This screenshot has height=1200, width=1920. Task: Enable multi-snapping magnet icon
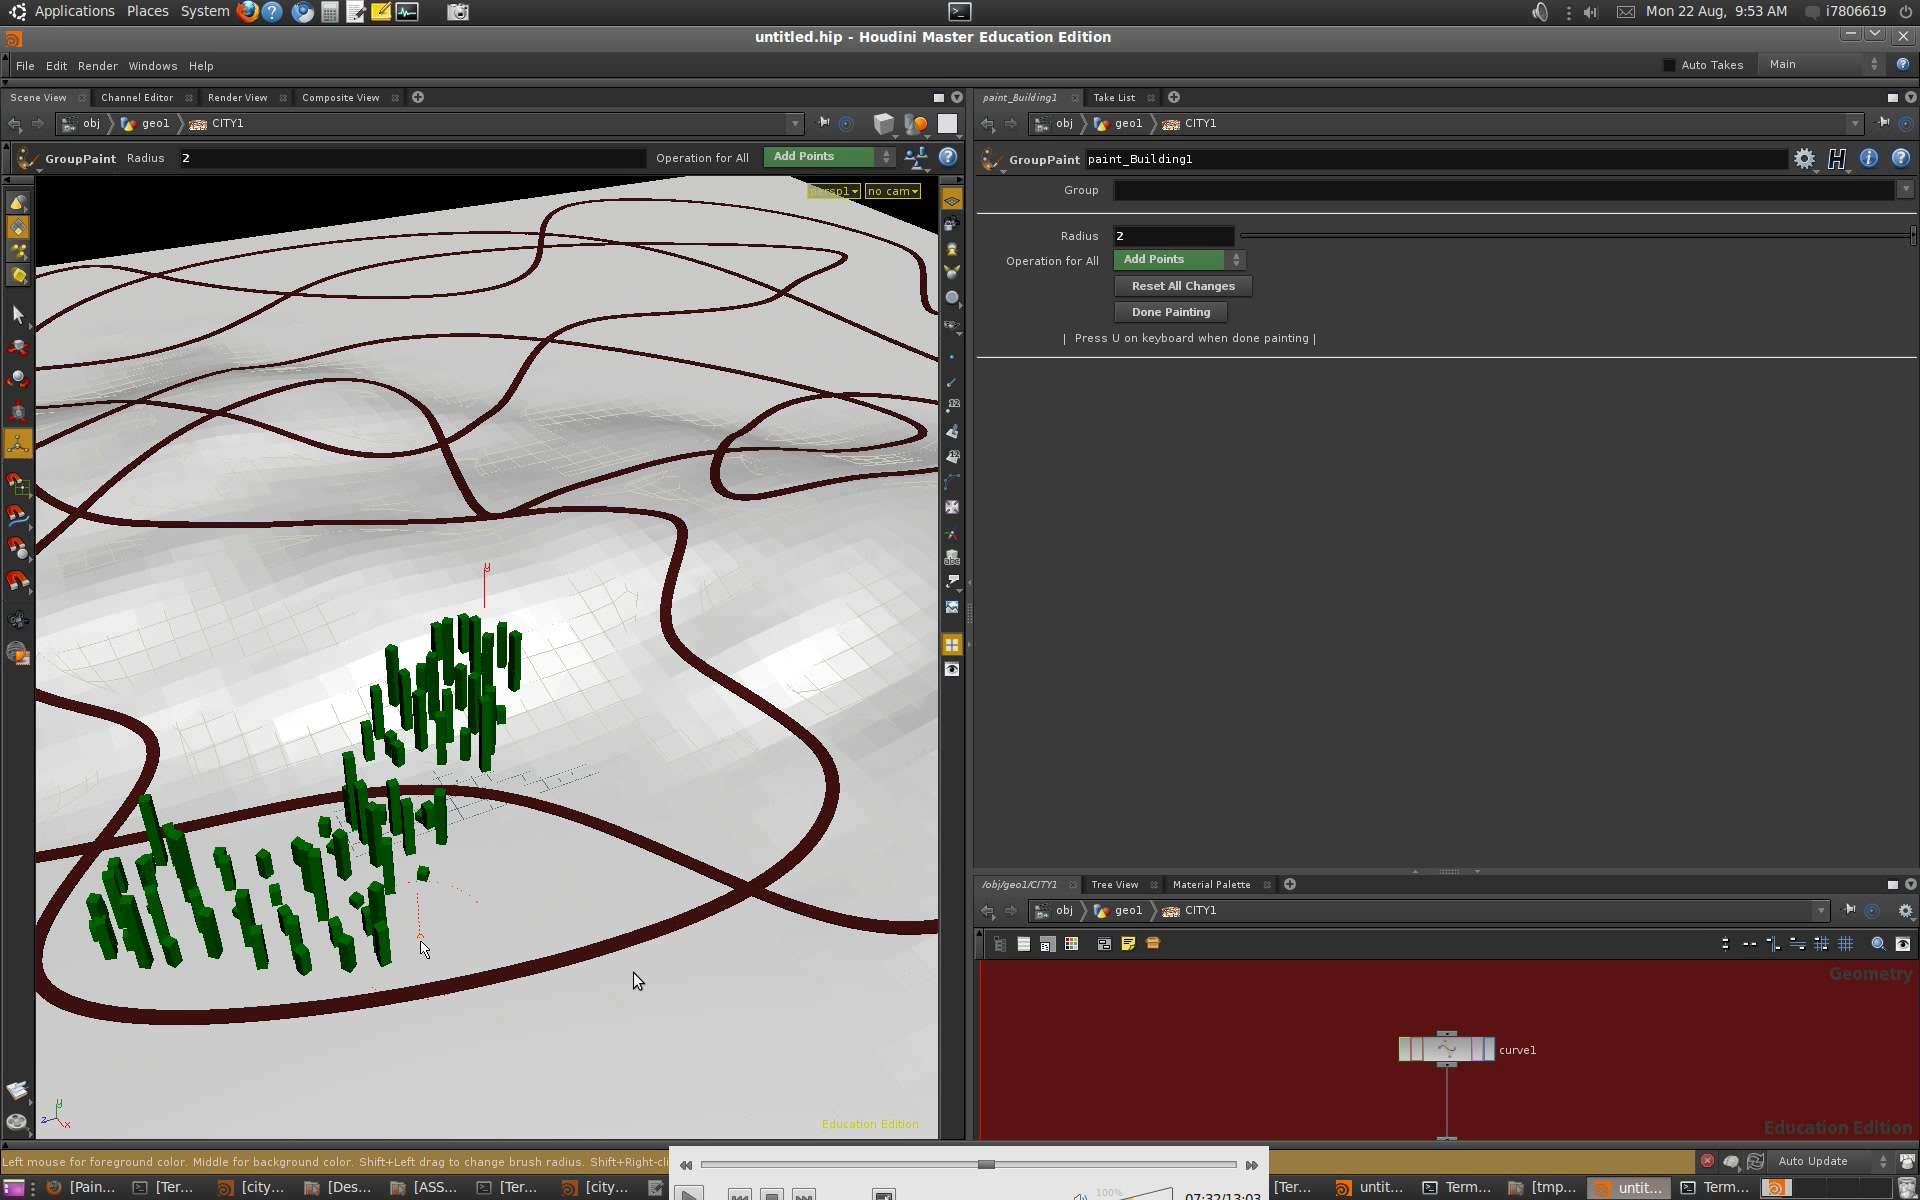[18, 580]
